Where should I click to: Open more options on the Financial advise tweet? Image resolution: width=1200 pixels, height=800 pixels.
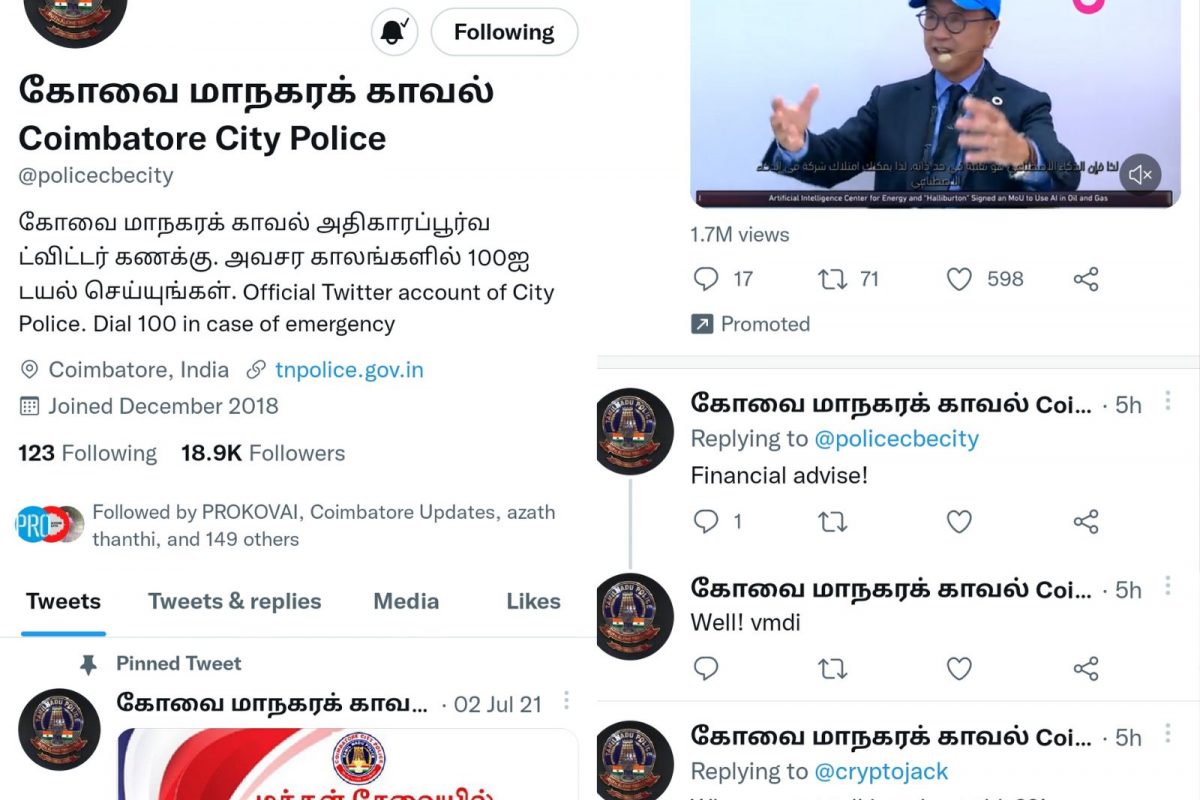coord(1166,401)
